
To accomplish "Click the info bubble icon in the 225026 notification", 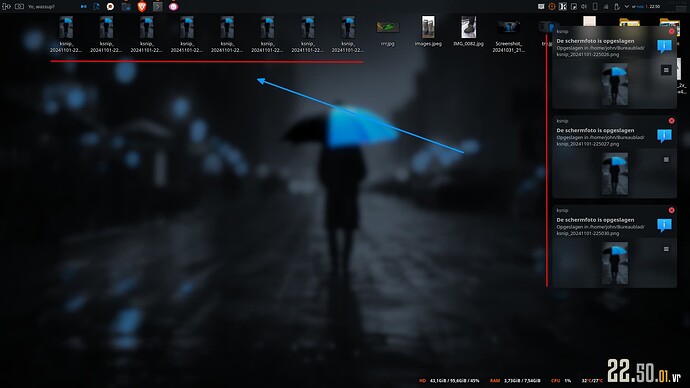I will [x=664, y=46].
